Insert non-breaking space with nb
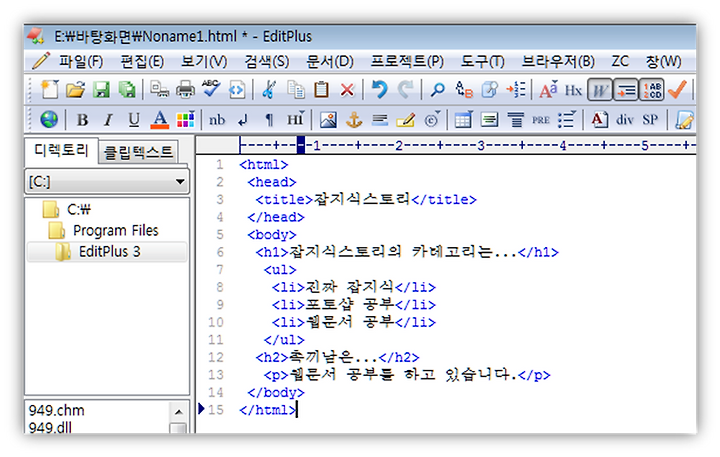Screen dimensions: 720x457 tap(217, 120)
